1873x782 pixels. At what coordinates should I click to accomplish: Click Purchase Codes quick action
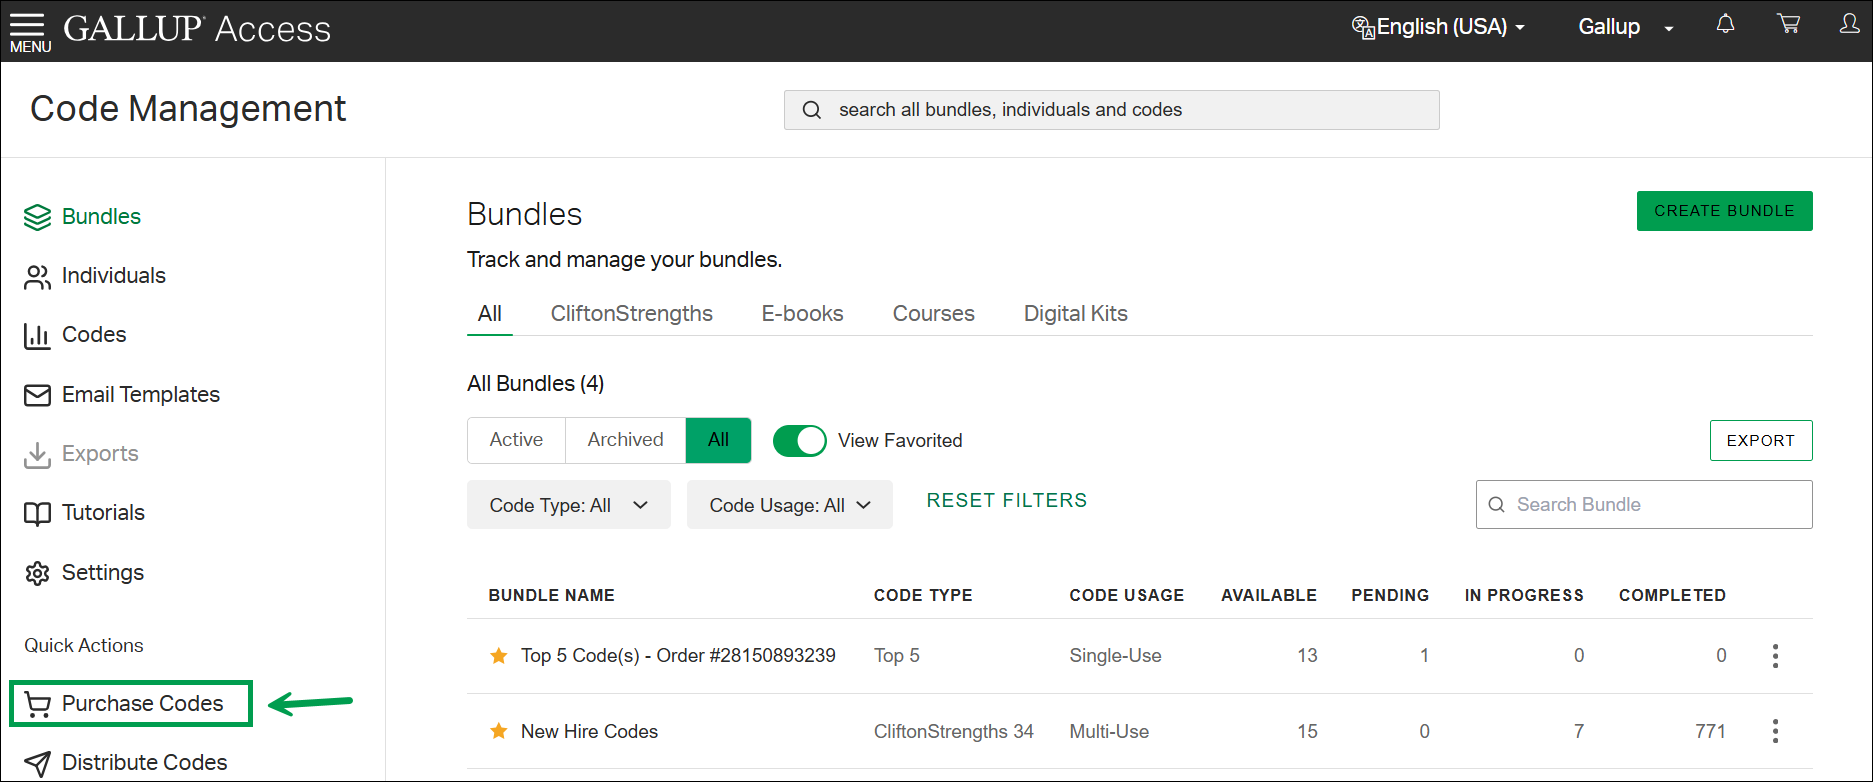[131, 704]
